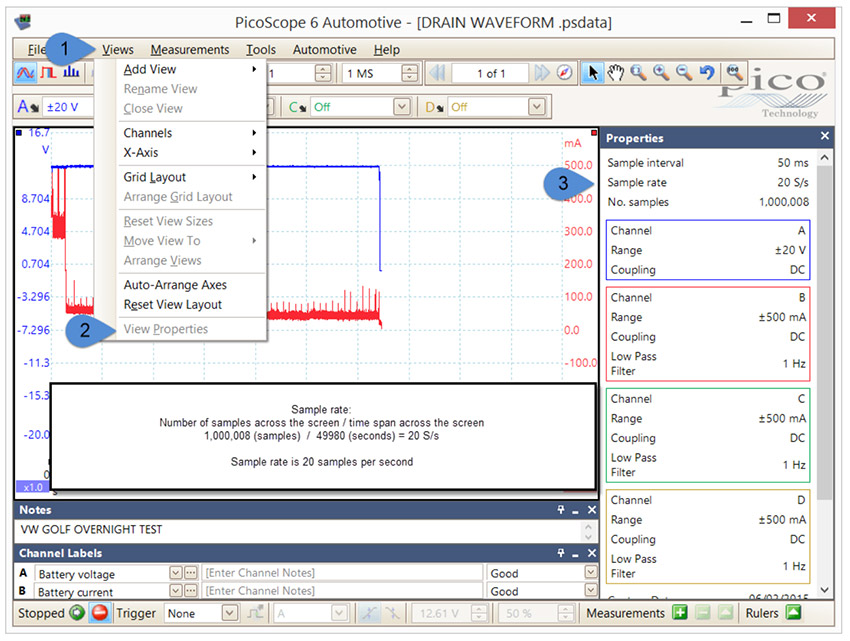Click the Zoom In magnifier
This screenshot has height=641, width=850.
[661, 73]
